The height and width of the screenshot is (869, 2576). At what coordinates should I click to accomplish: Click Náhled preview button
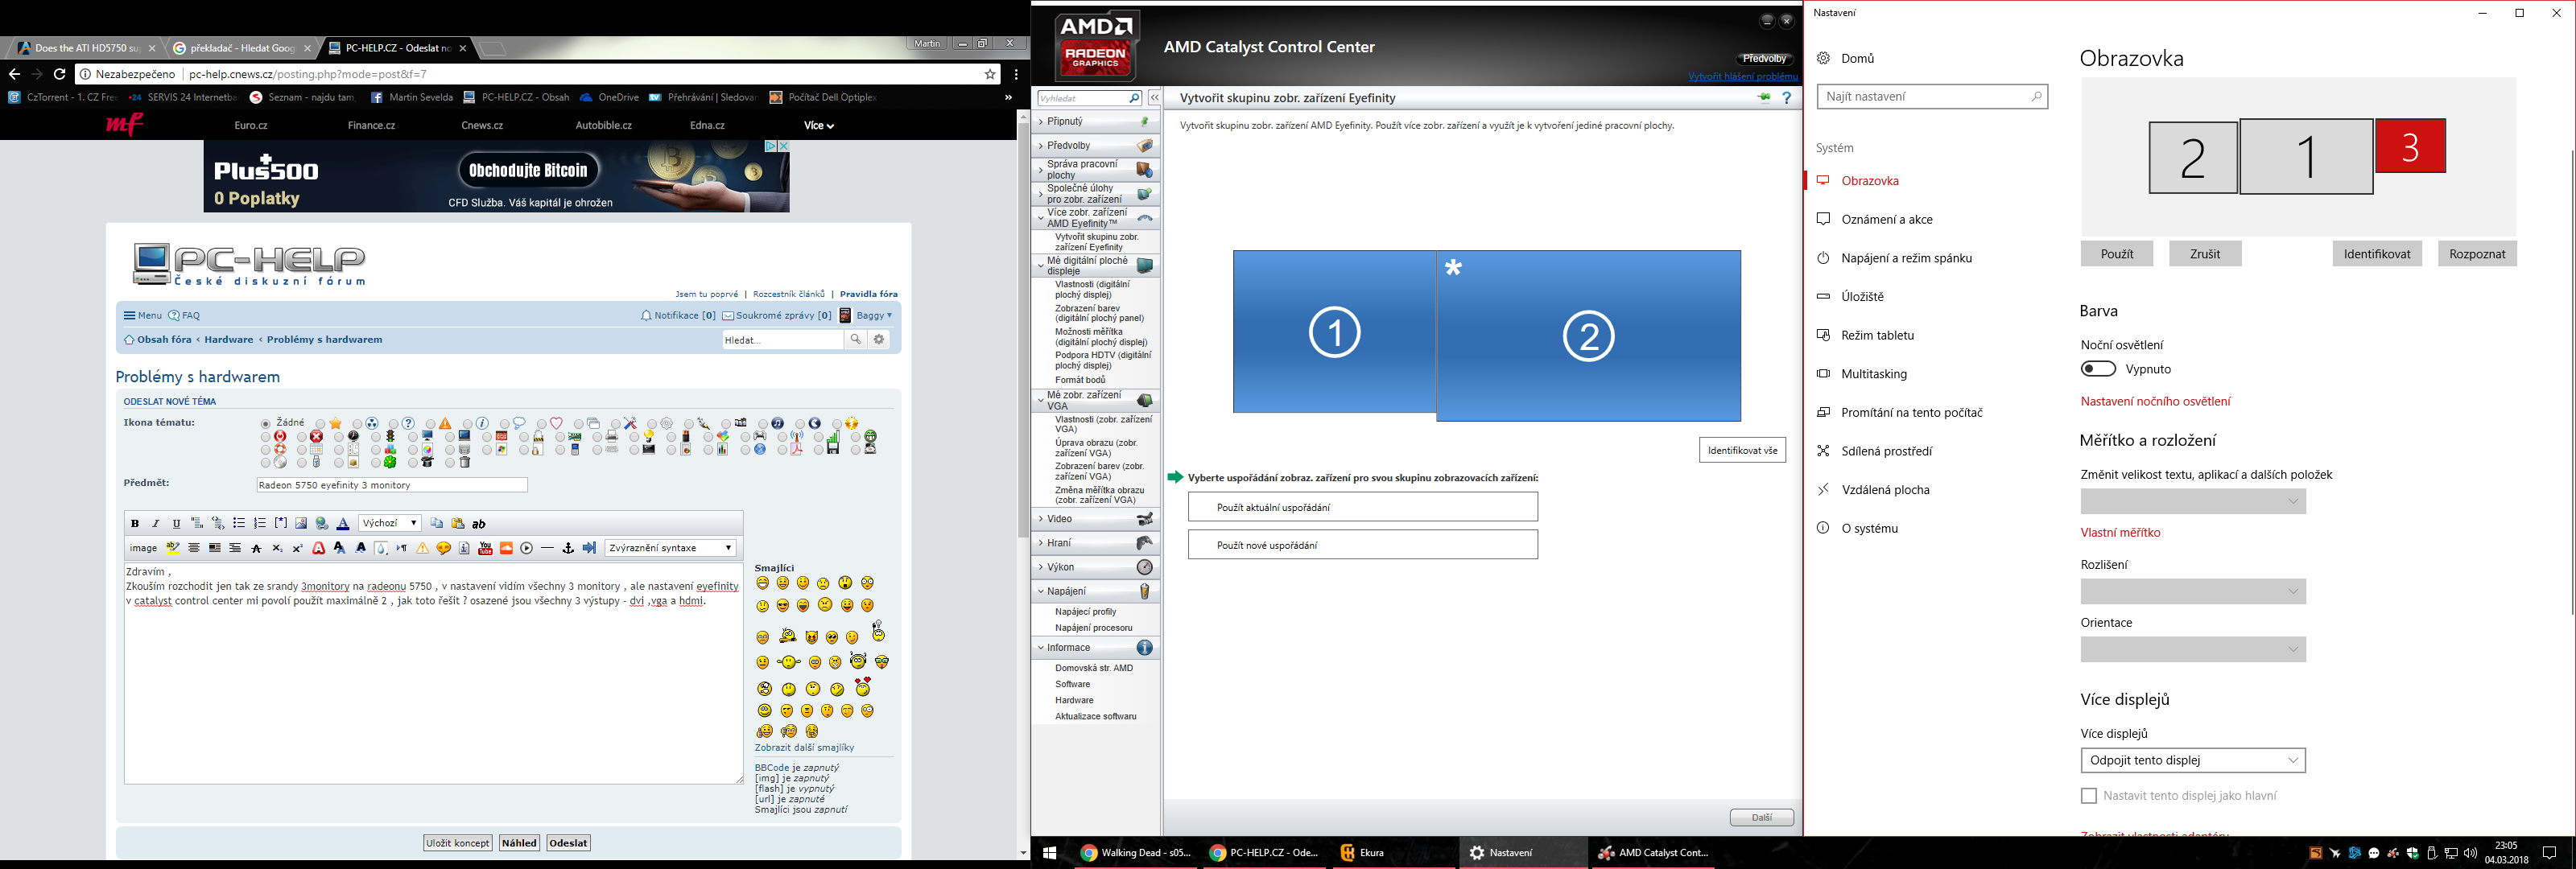(x=519, y=843)
